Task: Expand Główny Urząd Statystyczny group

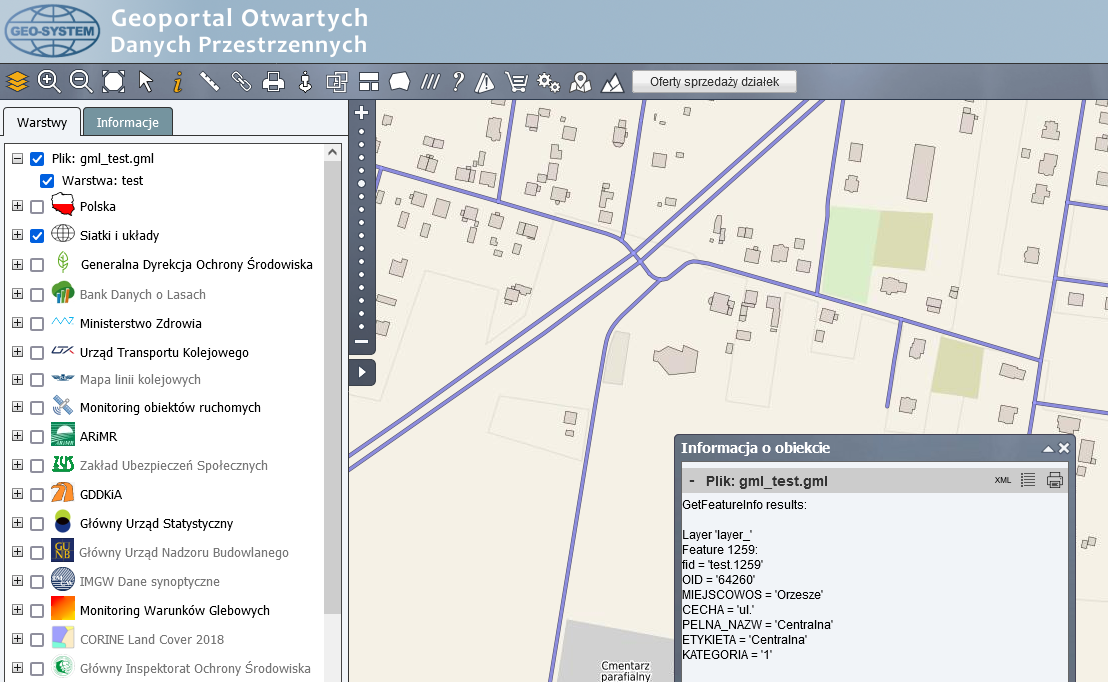Action: point(18,523)
